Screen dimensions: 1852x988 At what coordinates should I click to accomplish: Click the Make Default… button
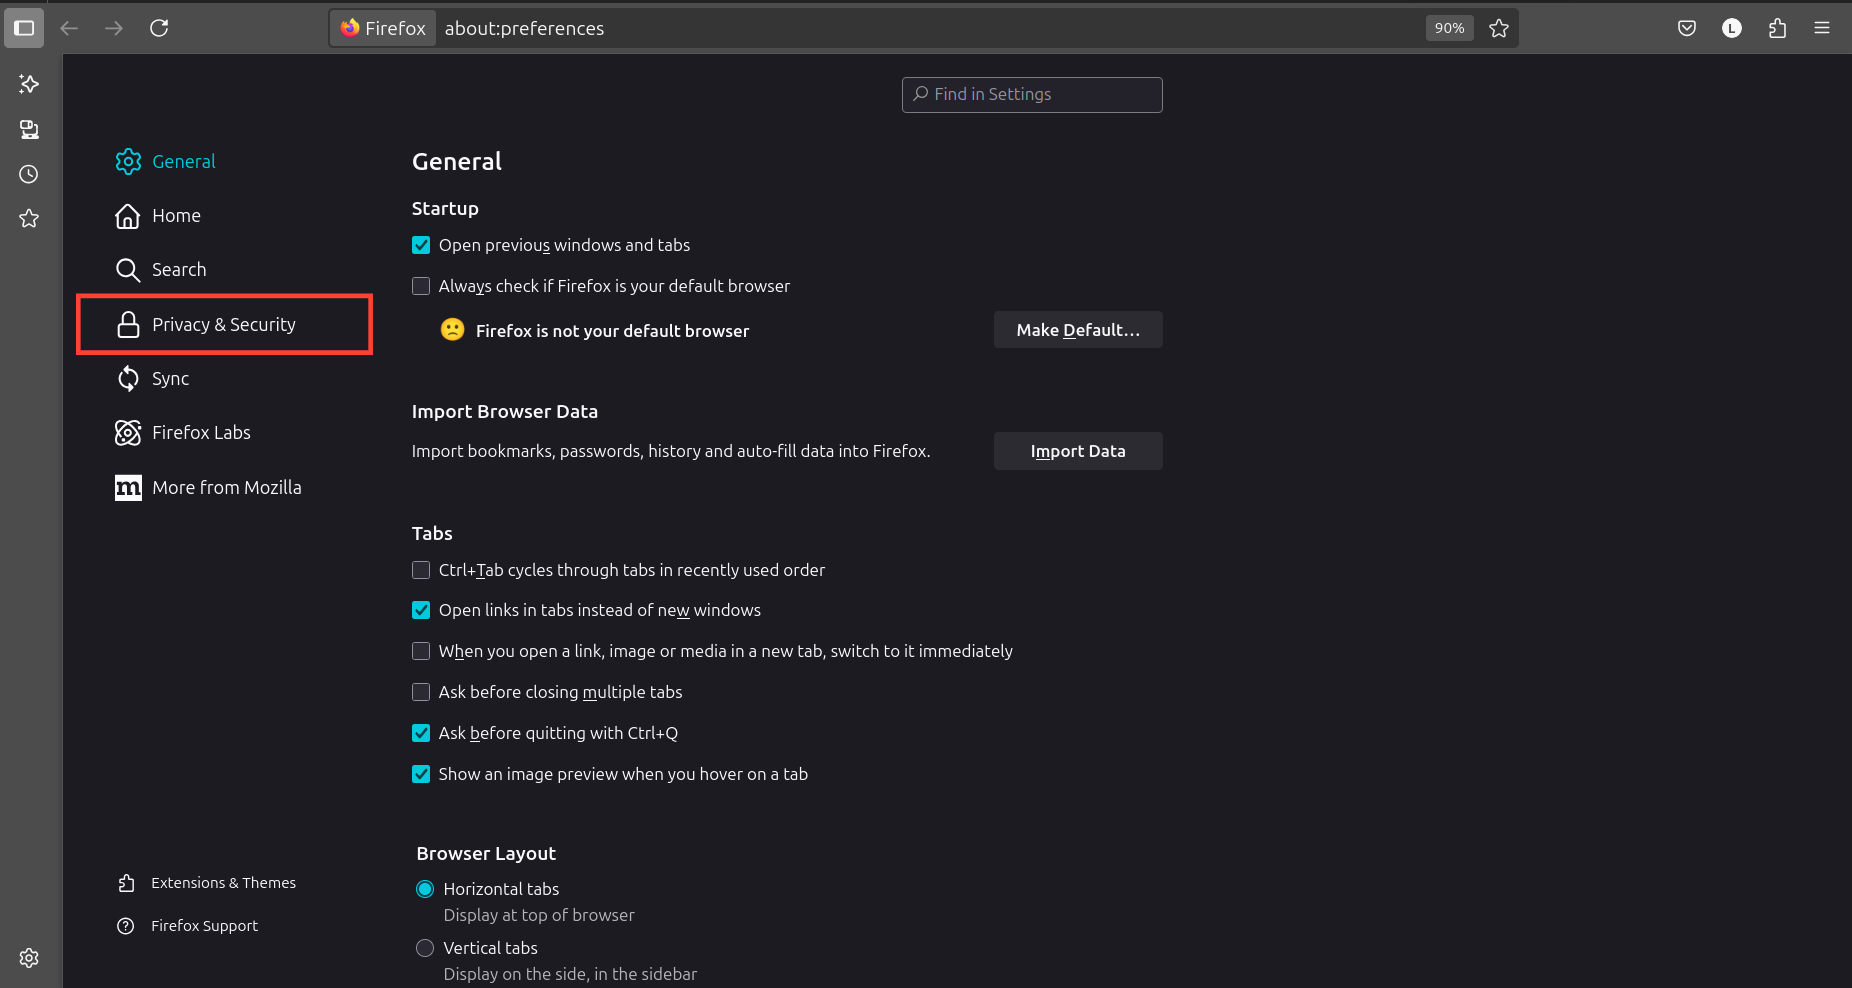(1078, 330)
